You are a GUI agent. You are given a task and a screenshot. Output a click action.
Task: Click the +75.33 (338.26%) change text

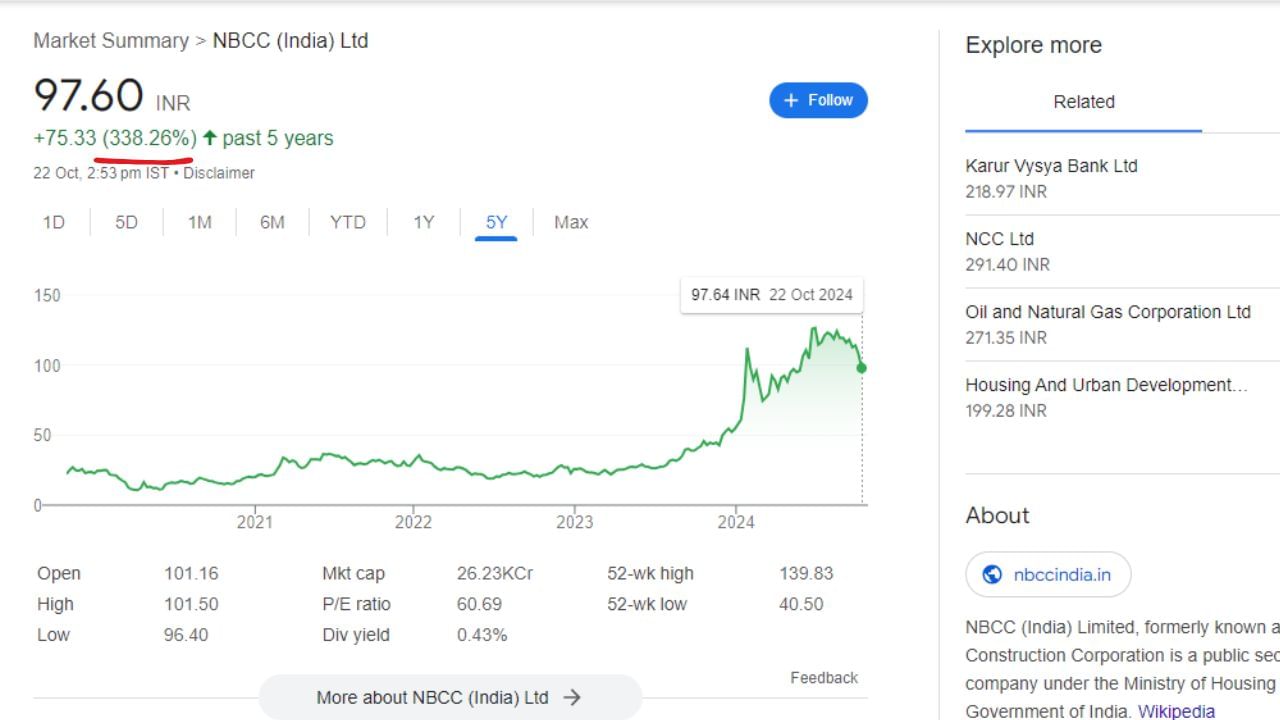pos(115,138)
